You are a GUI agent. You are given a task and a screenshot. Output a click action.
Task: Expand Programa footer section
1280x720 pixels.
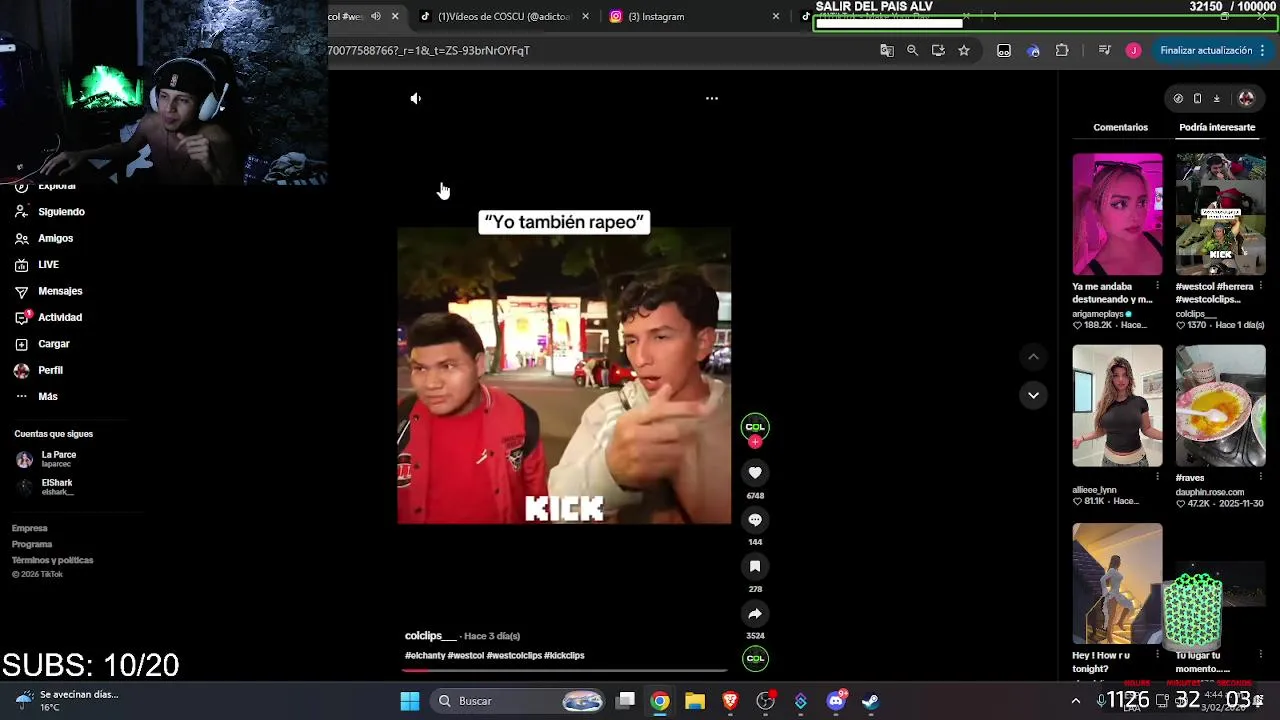[x=32, y=544]
